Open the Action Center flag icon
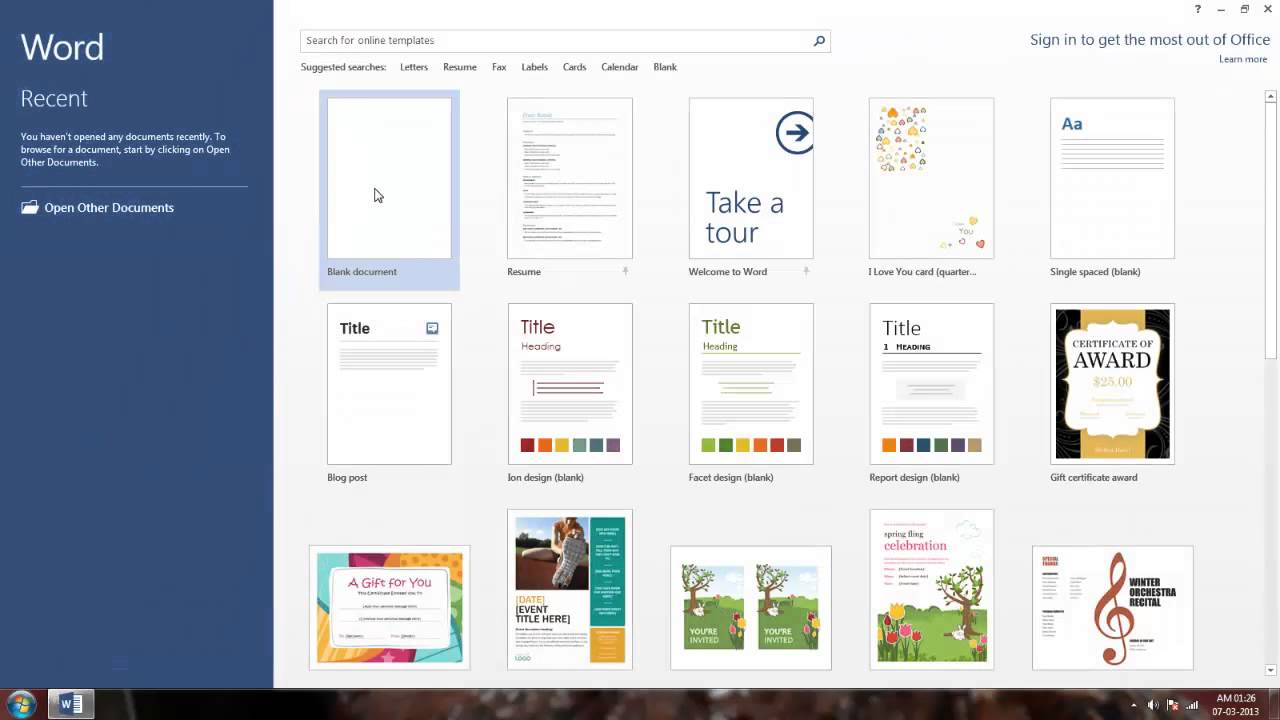The image size is (1280, 720). click(1172, 705)
